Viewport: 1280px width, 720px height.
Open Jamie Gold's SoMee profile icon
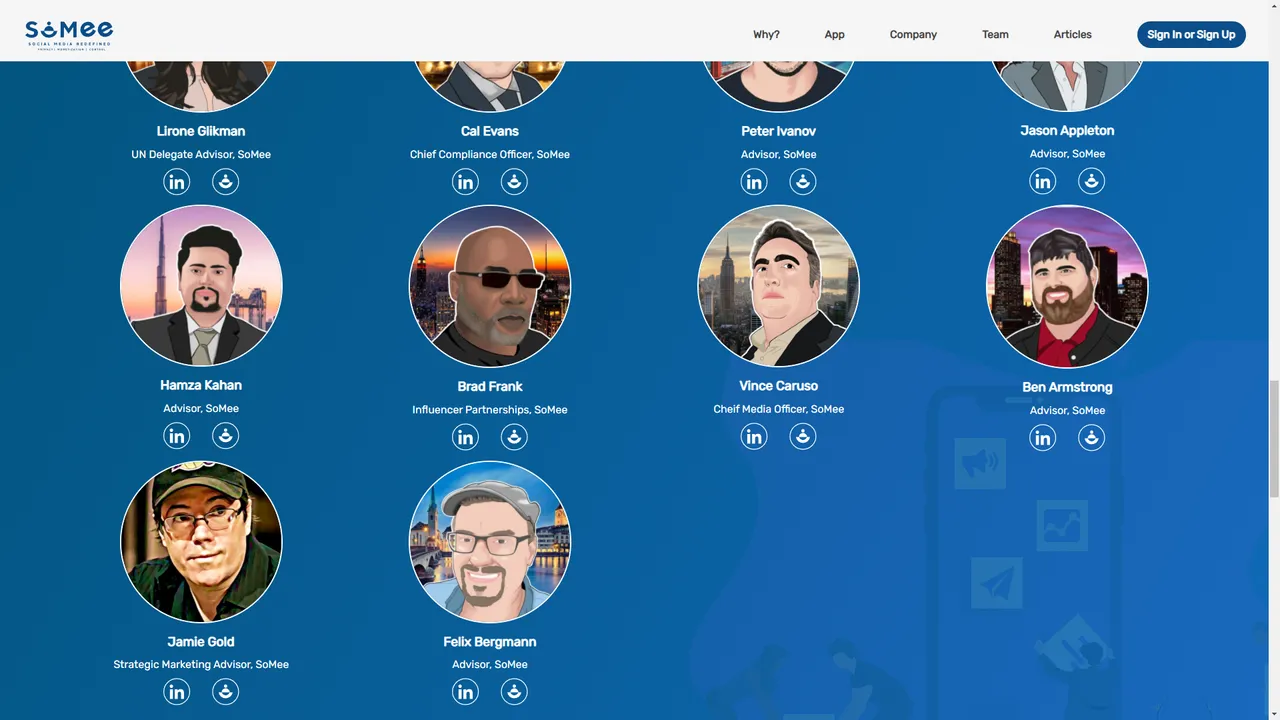point(226,692)
